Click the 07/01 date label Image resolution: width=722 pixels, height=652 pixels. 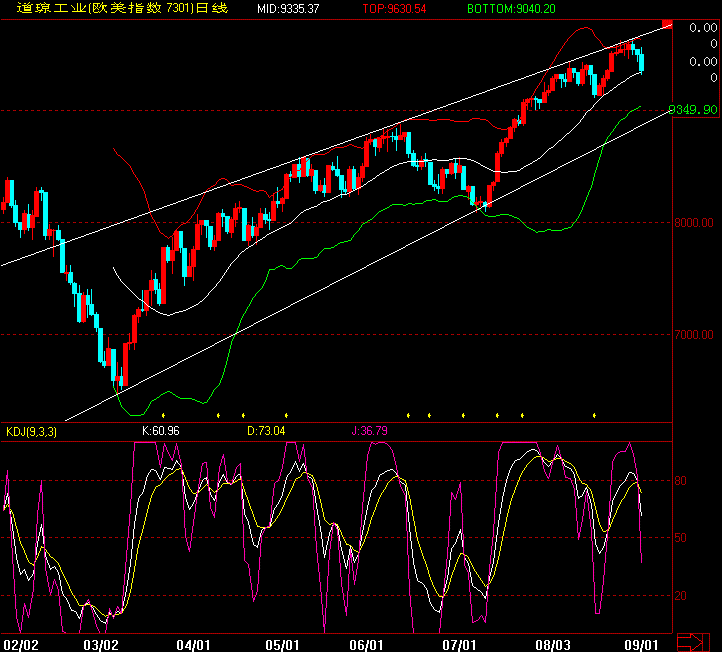(x=459, y=645)
